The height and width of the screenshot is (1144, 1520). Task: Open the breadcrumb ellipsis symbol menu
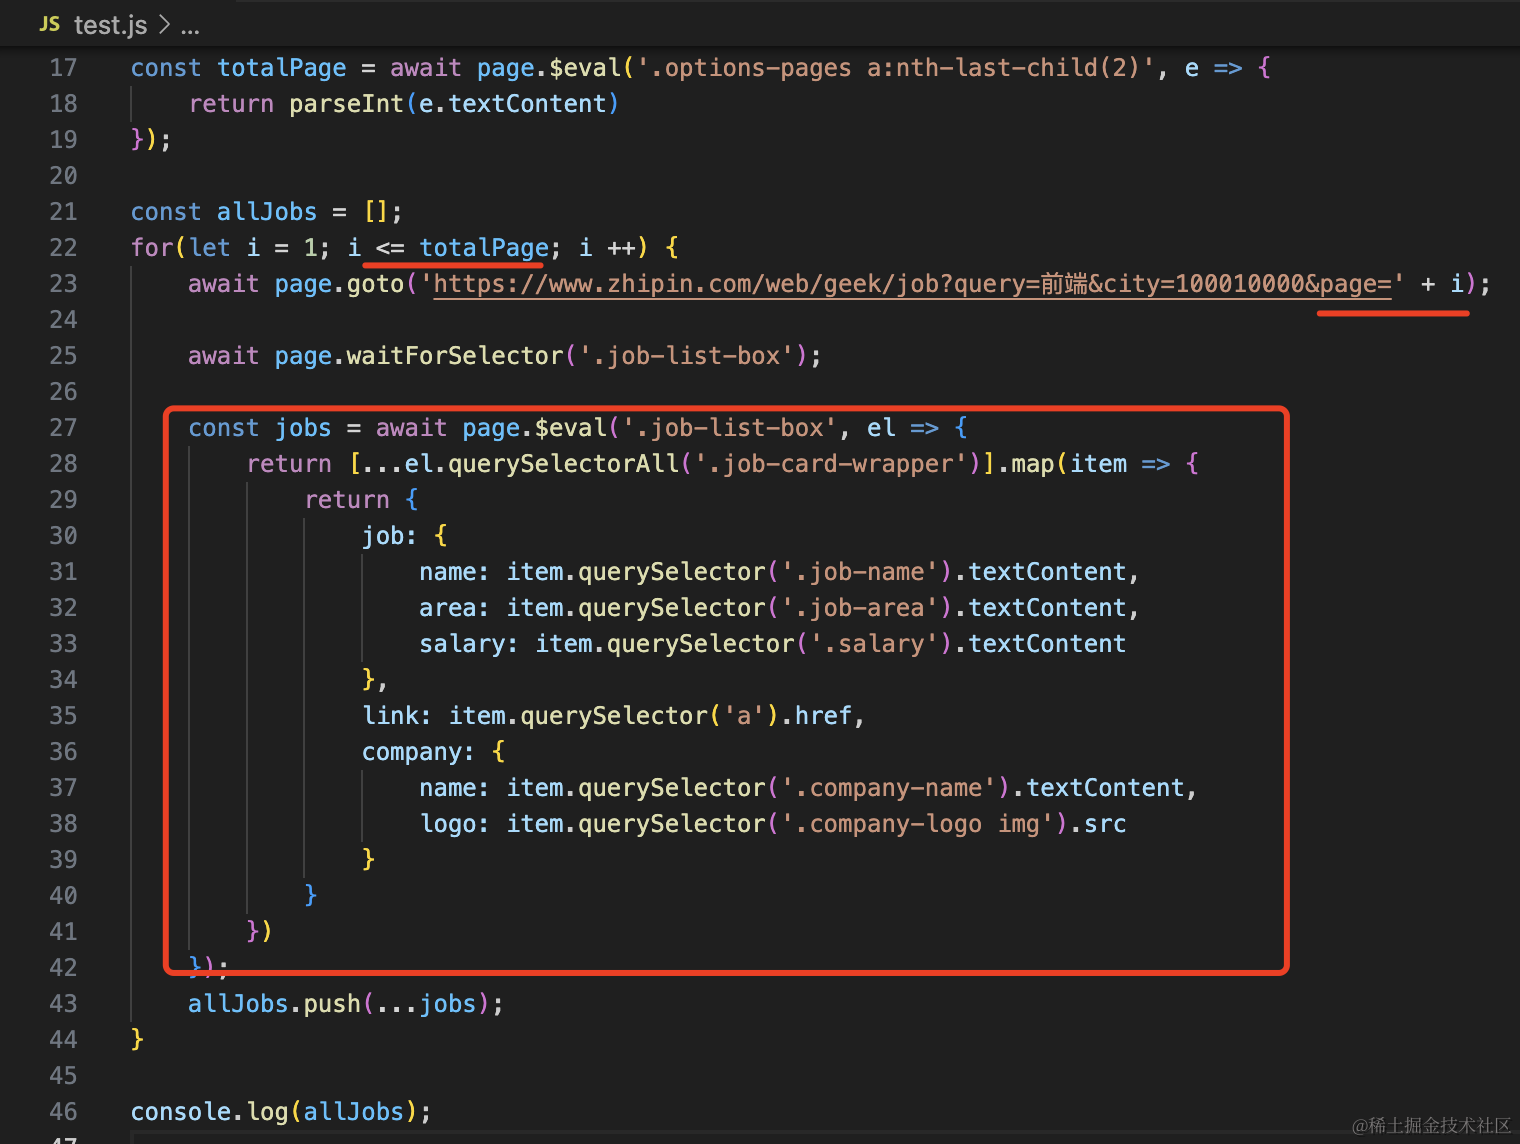(x=190, y=26)
